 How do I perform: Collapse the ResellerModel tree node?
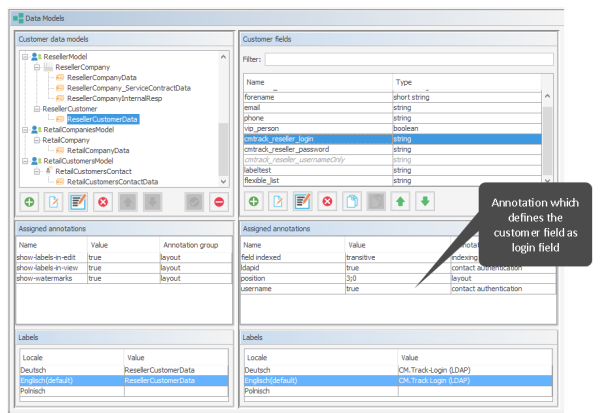click(25, 58)
